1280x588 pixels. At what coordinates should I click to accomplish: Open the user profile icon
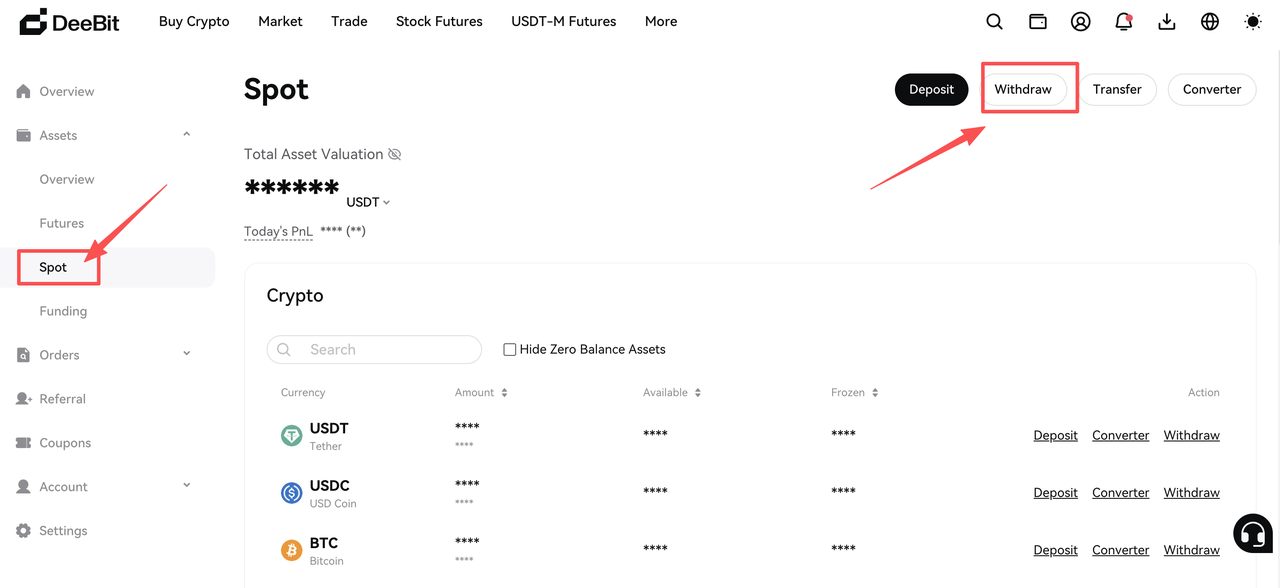(x=1080, y=21)
